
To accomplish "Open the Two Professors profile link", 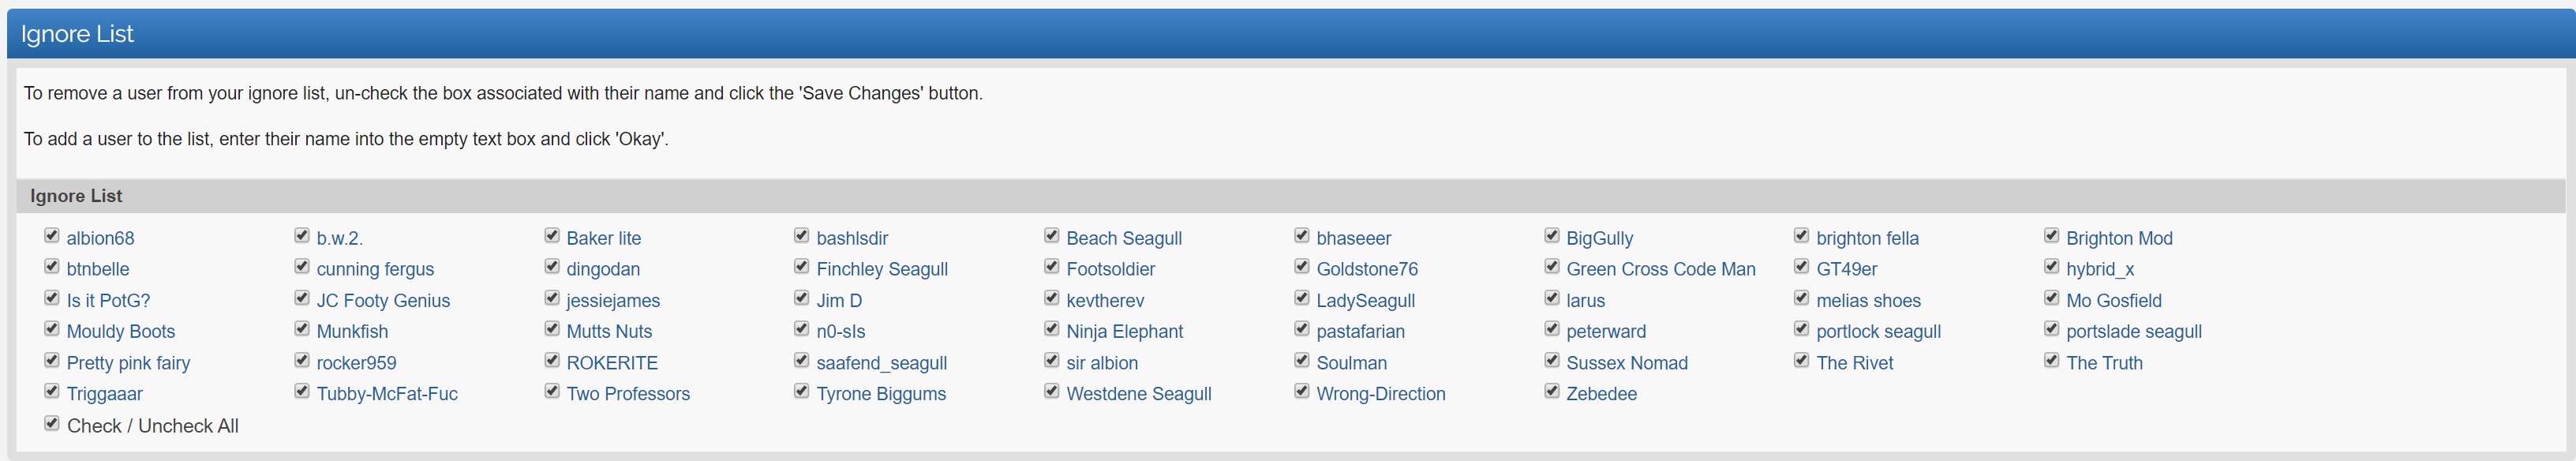I will 627,394.
